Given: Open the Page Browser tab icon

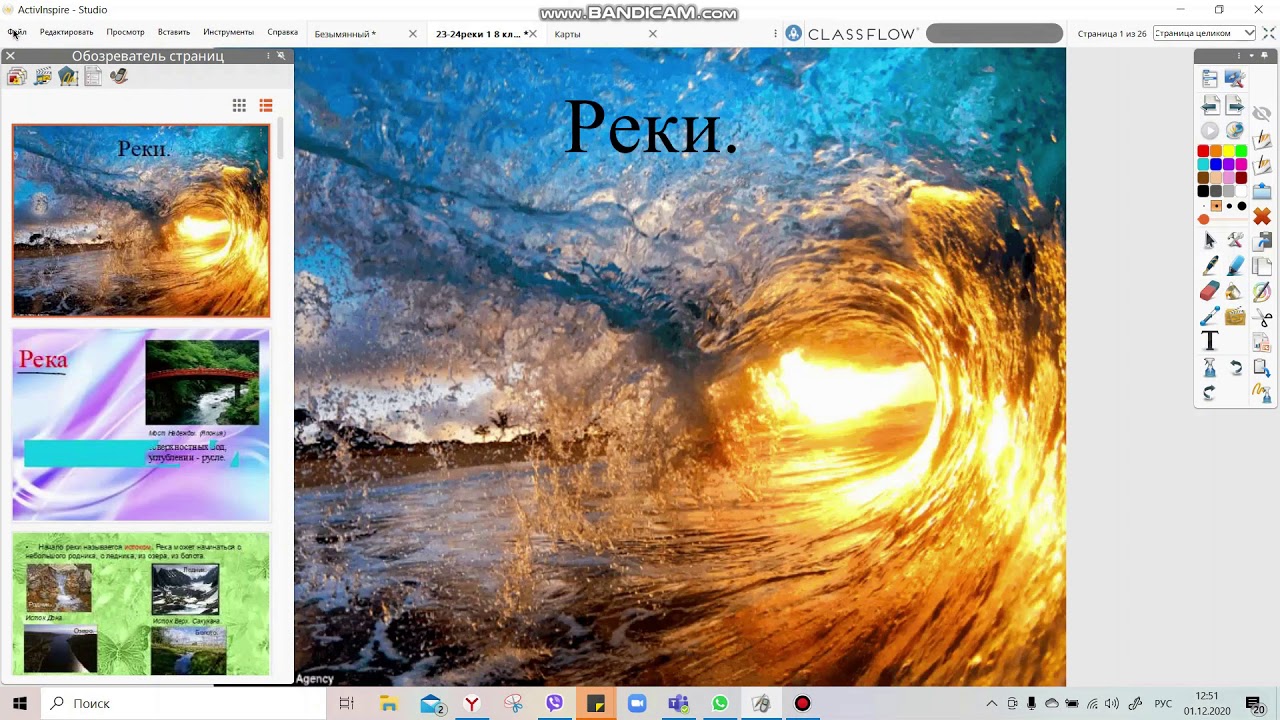Looking at the screenshot, I should (17, 76).
